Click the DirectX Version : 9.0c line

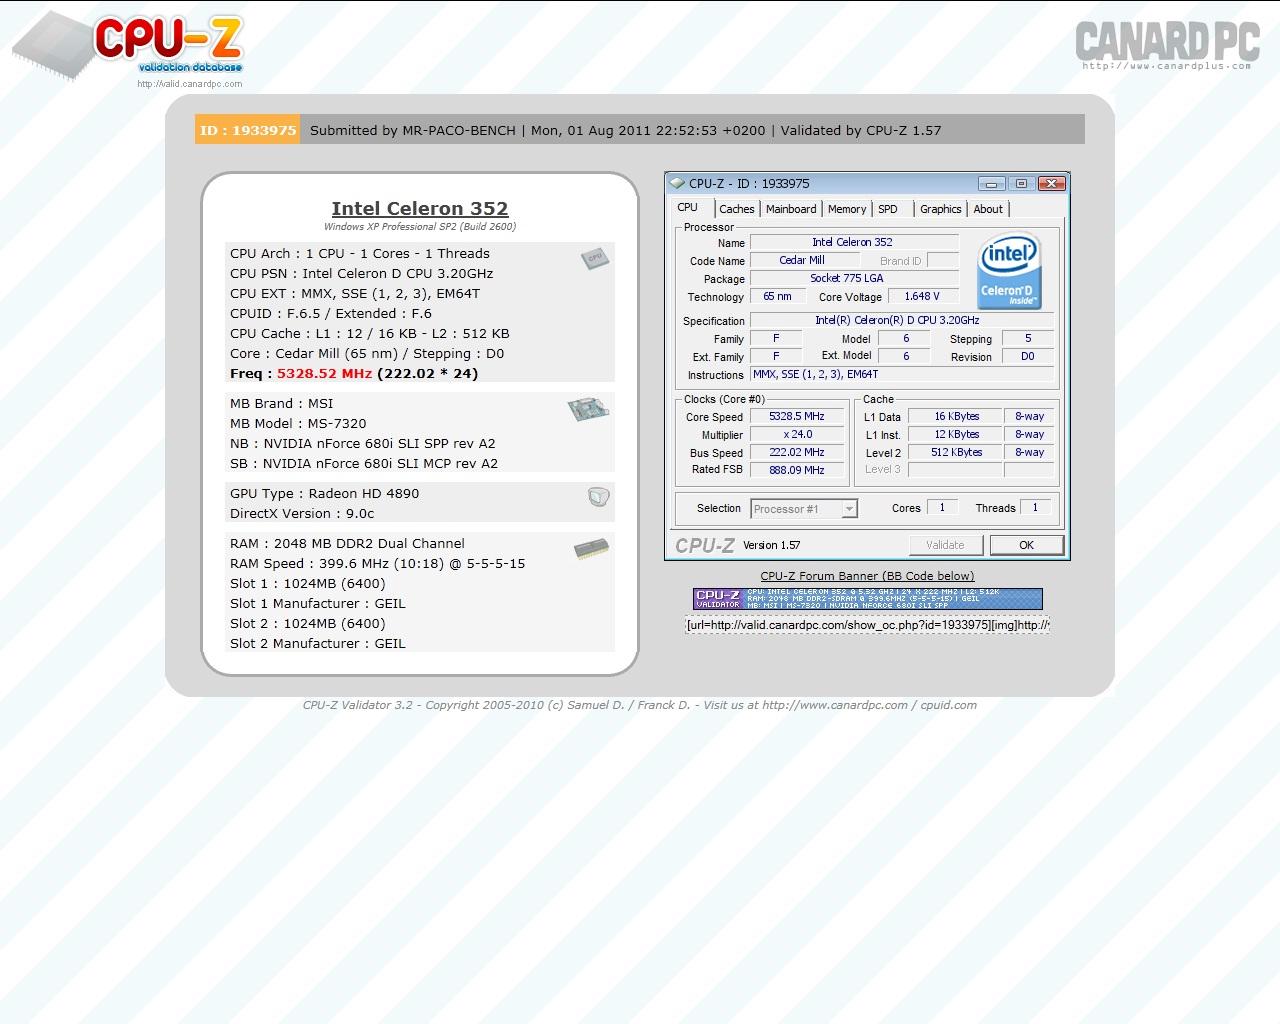302,514
